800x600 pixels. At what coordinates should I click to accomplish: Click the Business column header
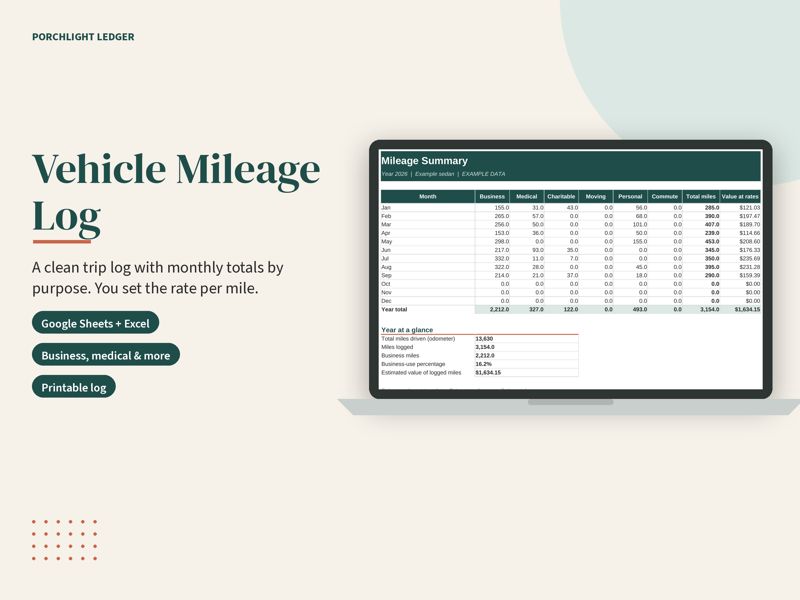(492, 196)
